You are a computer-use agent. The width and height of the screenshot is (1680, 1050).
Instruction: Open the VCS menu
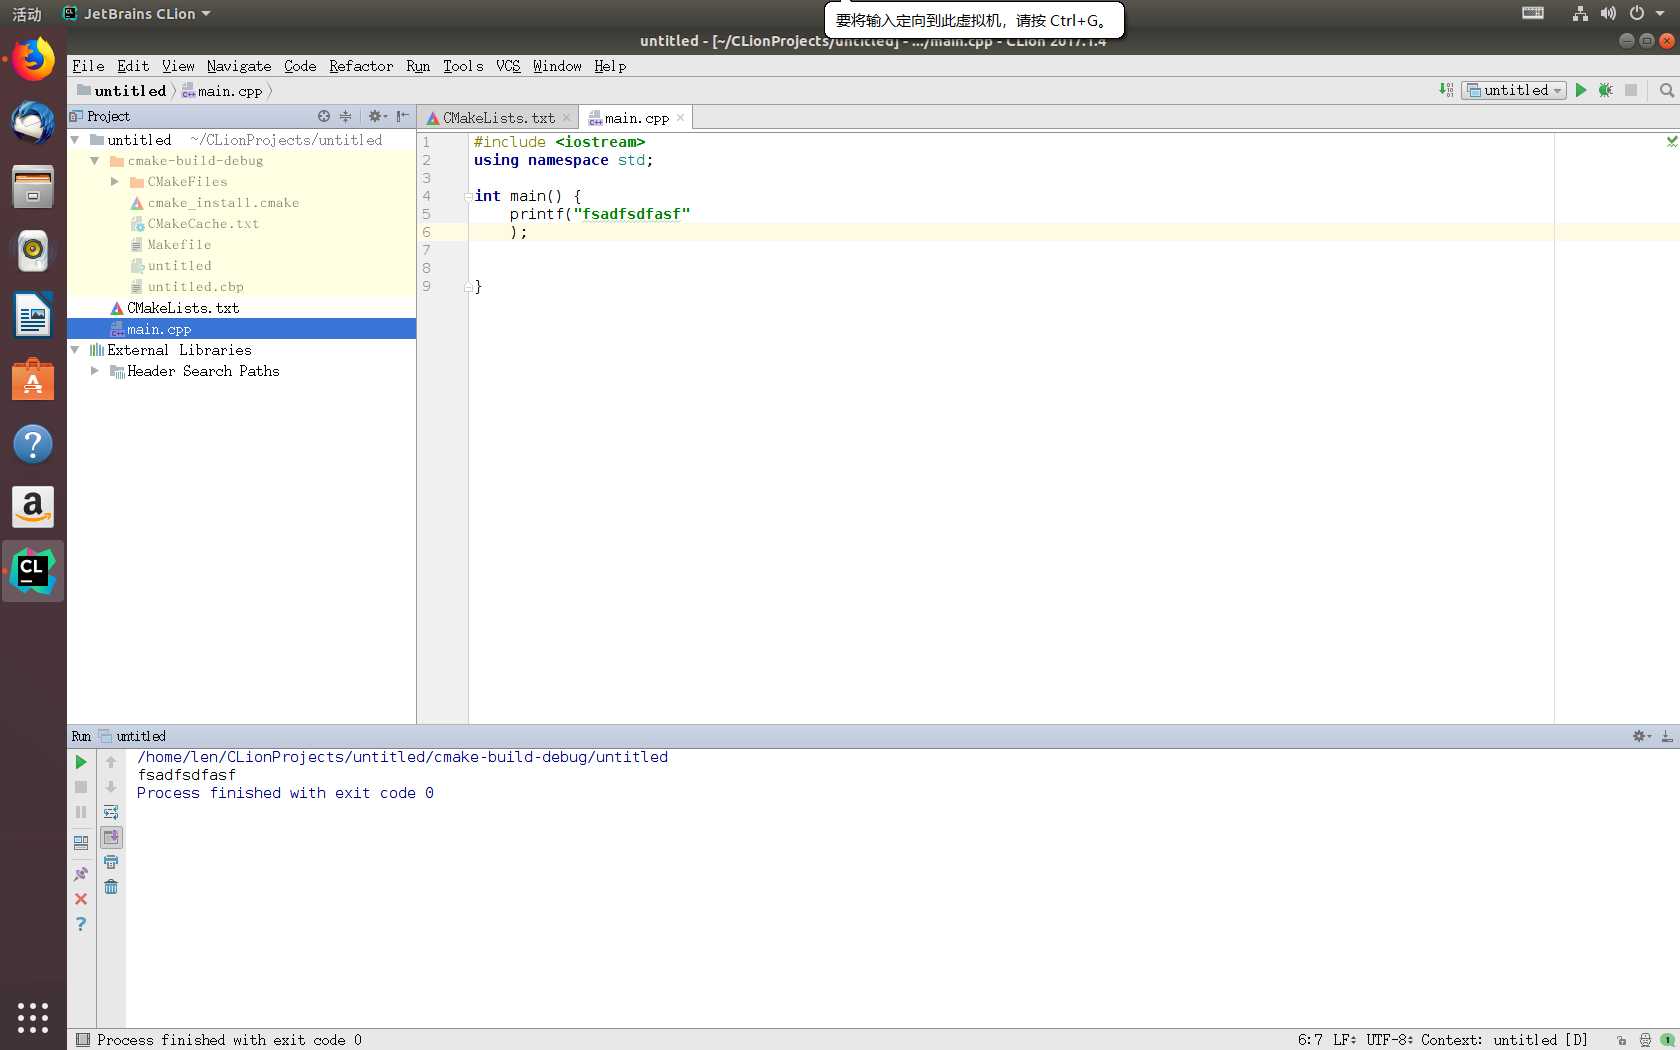coord(508,66)
